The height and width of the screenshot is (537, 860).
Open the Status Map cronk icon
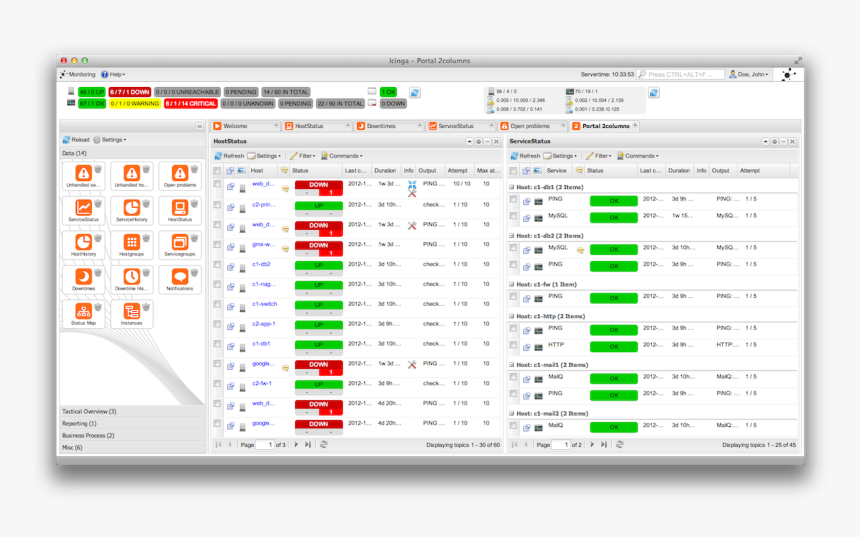pos(83,312)
